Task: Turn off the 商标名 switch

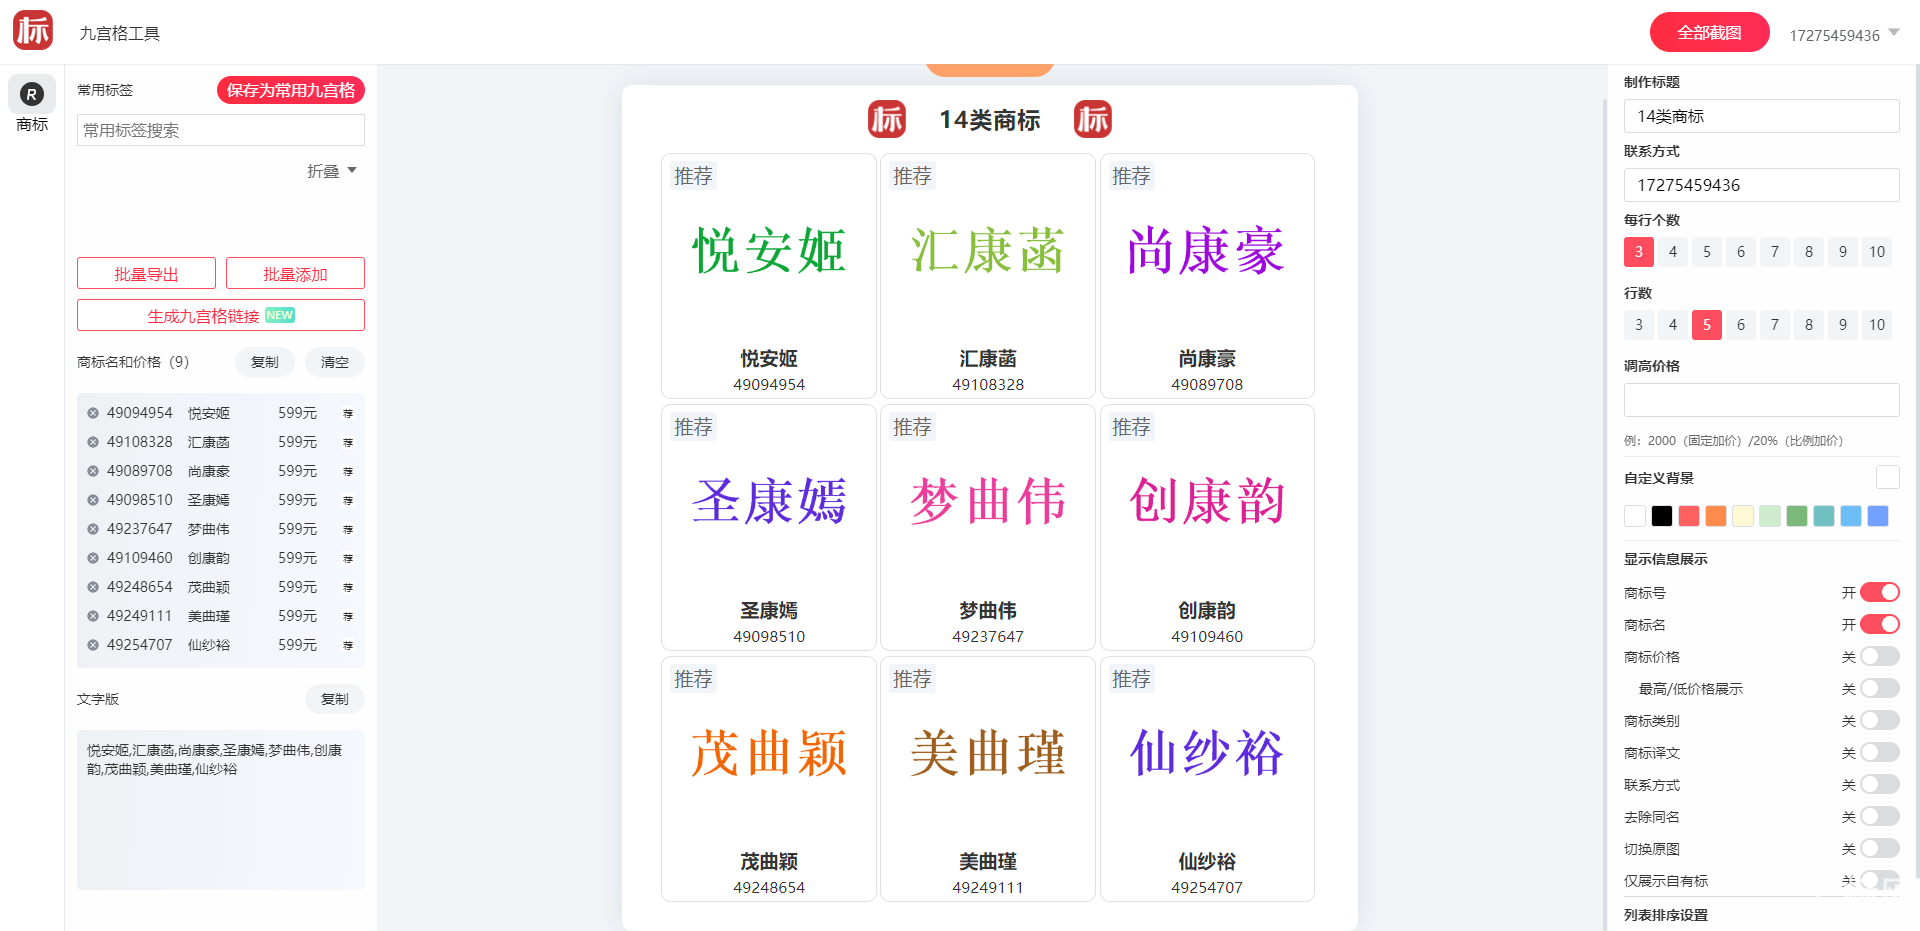Action: pos(1879,624)
